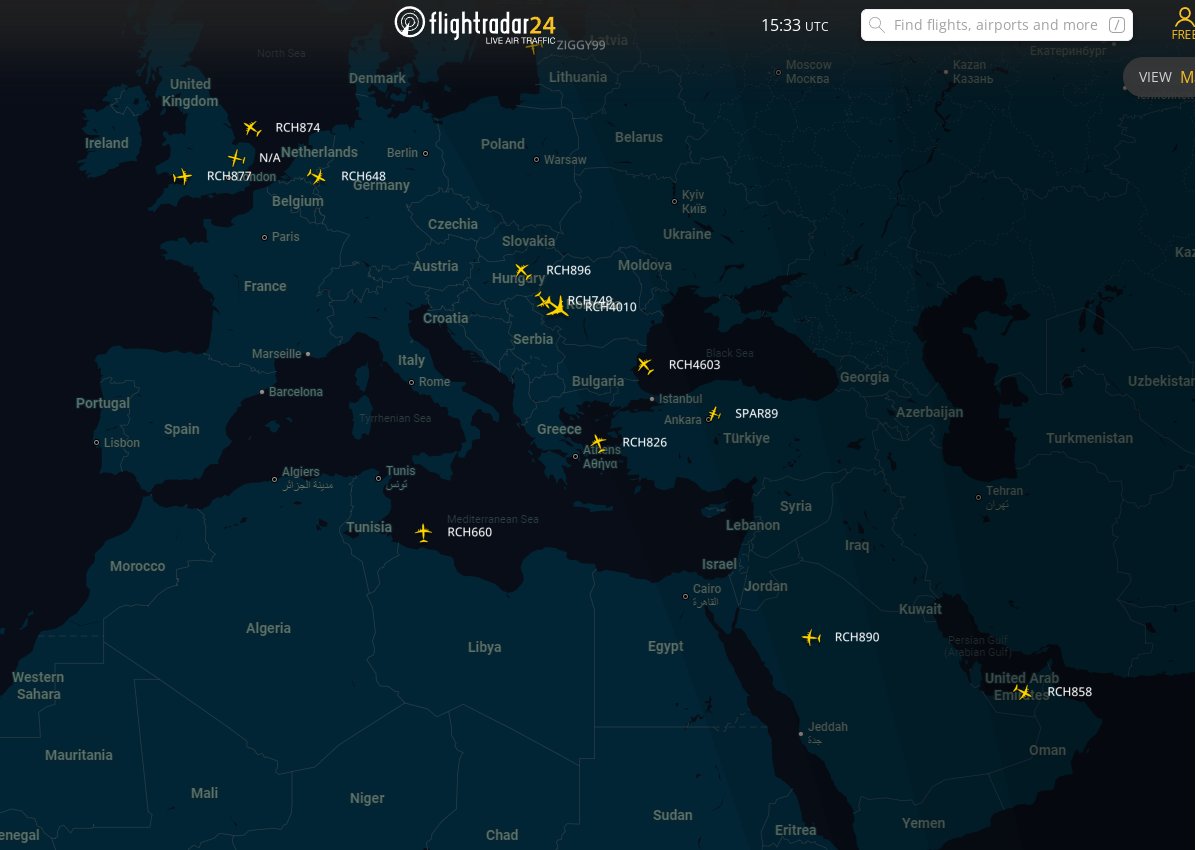
Task: Click the Tehran city marker
Action: (x=979, y=497)
